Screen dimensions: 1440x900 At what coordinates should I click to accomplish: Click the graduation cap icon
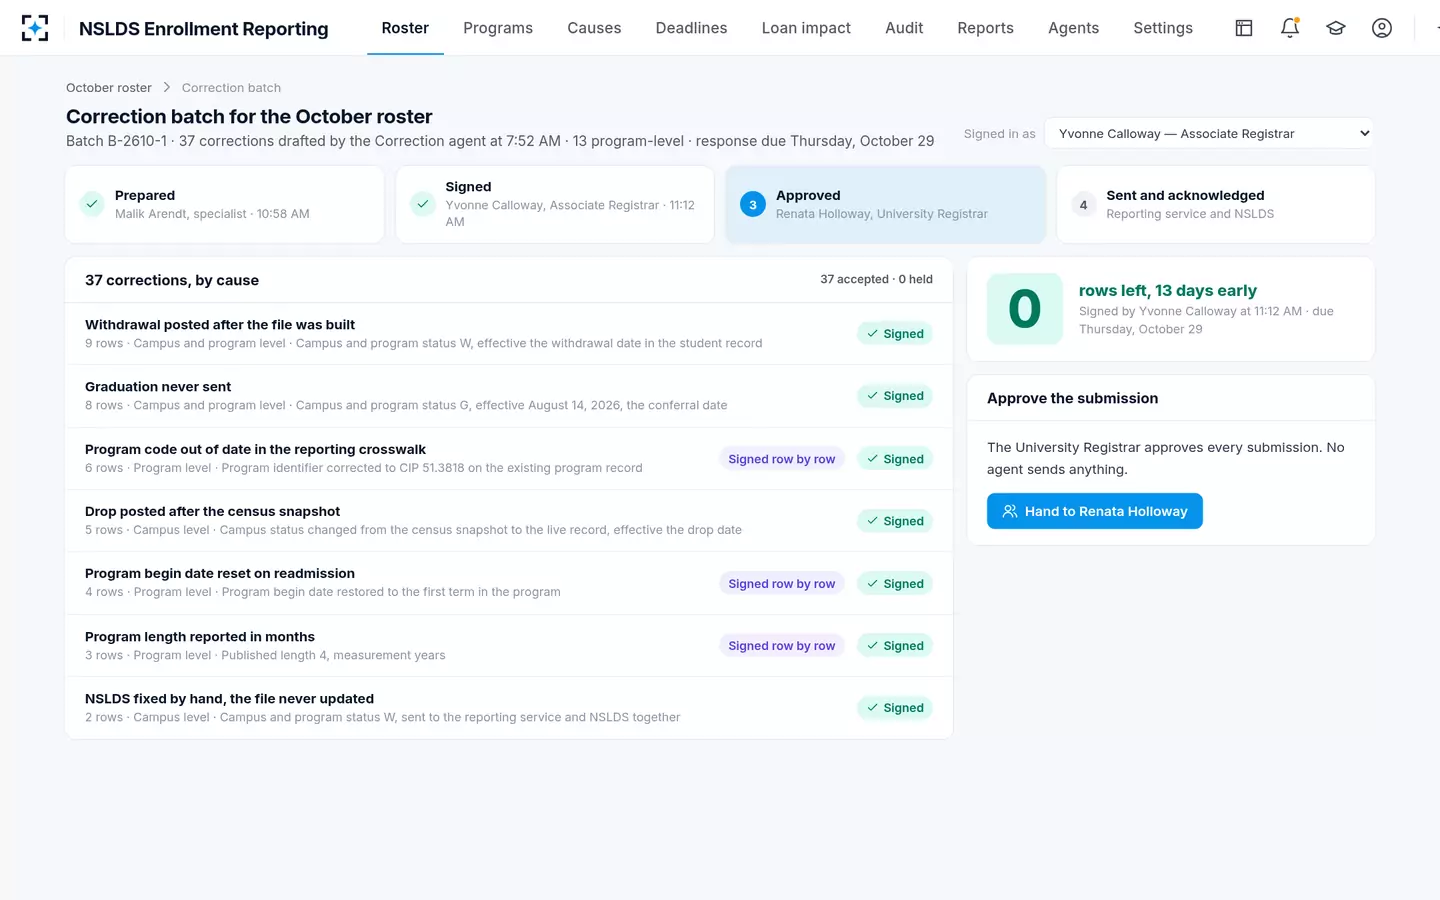click(1336, 28)
